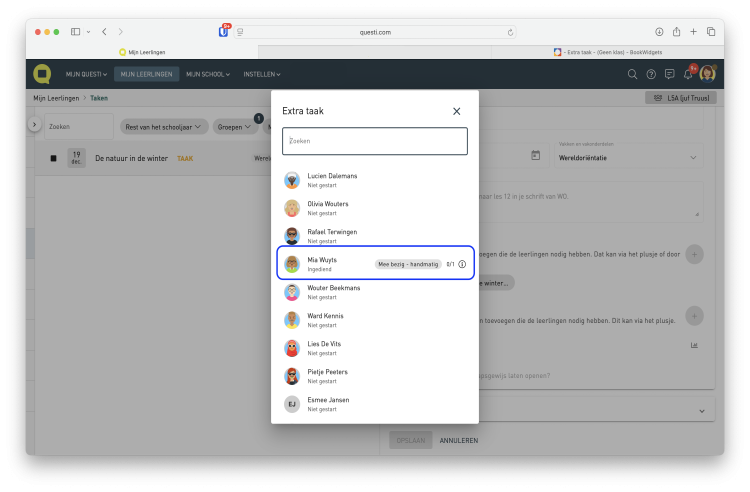This screenshot has height=492, width=750.
Task: Open the Groepen filter dropdown
Action: tap(234, 127)
